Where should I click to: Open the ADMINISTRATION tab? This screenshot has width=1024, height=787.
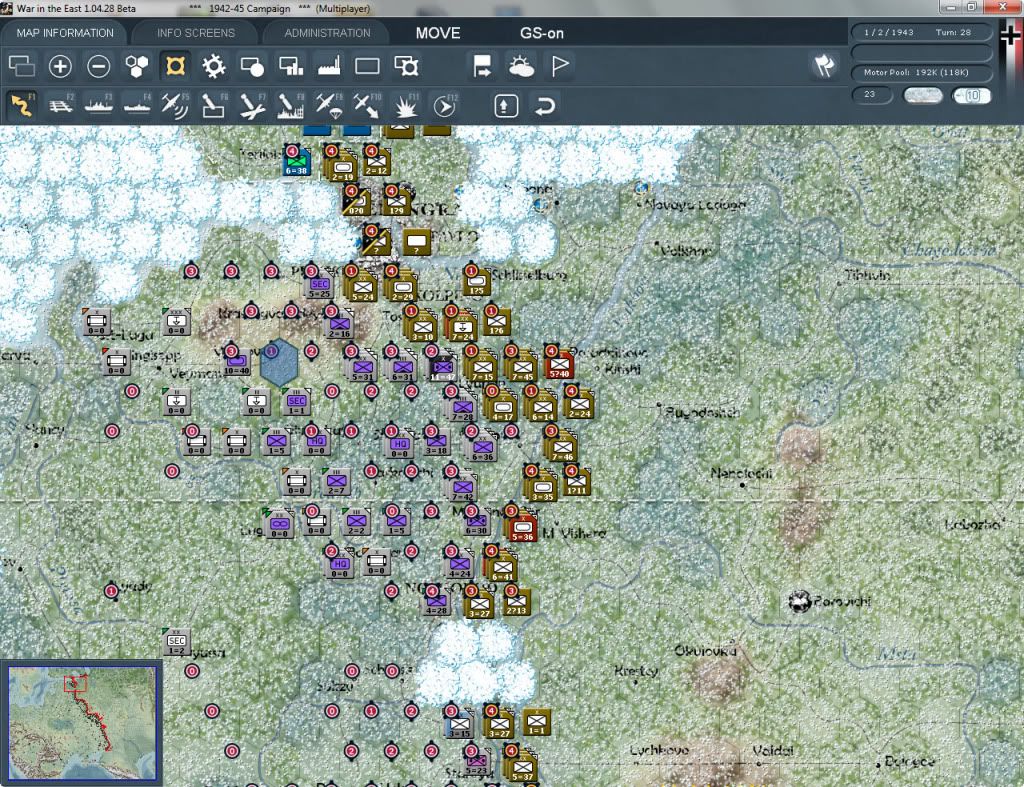point(327,33)
